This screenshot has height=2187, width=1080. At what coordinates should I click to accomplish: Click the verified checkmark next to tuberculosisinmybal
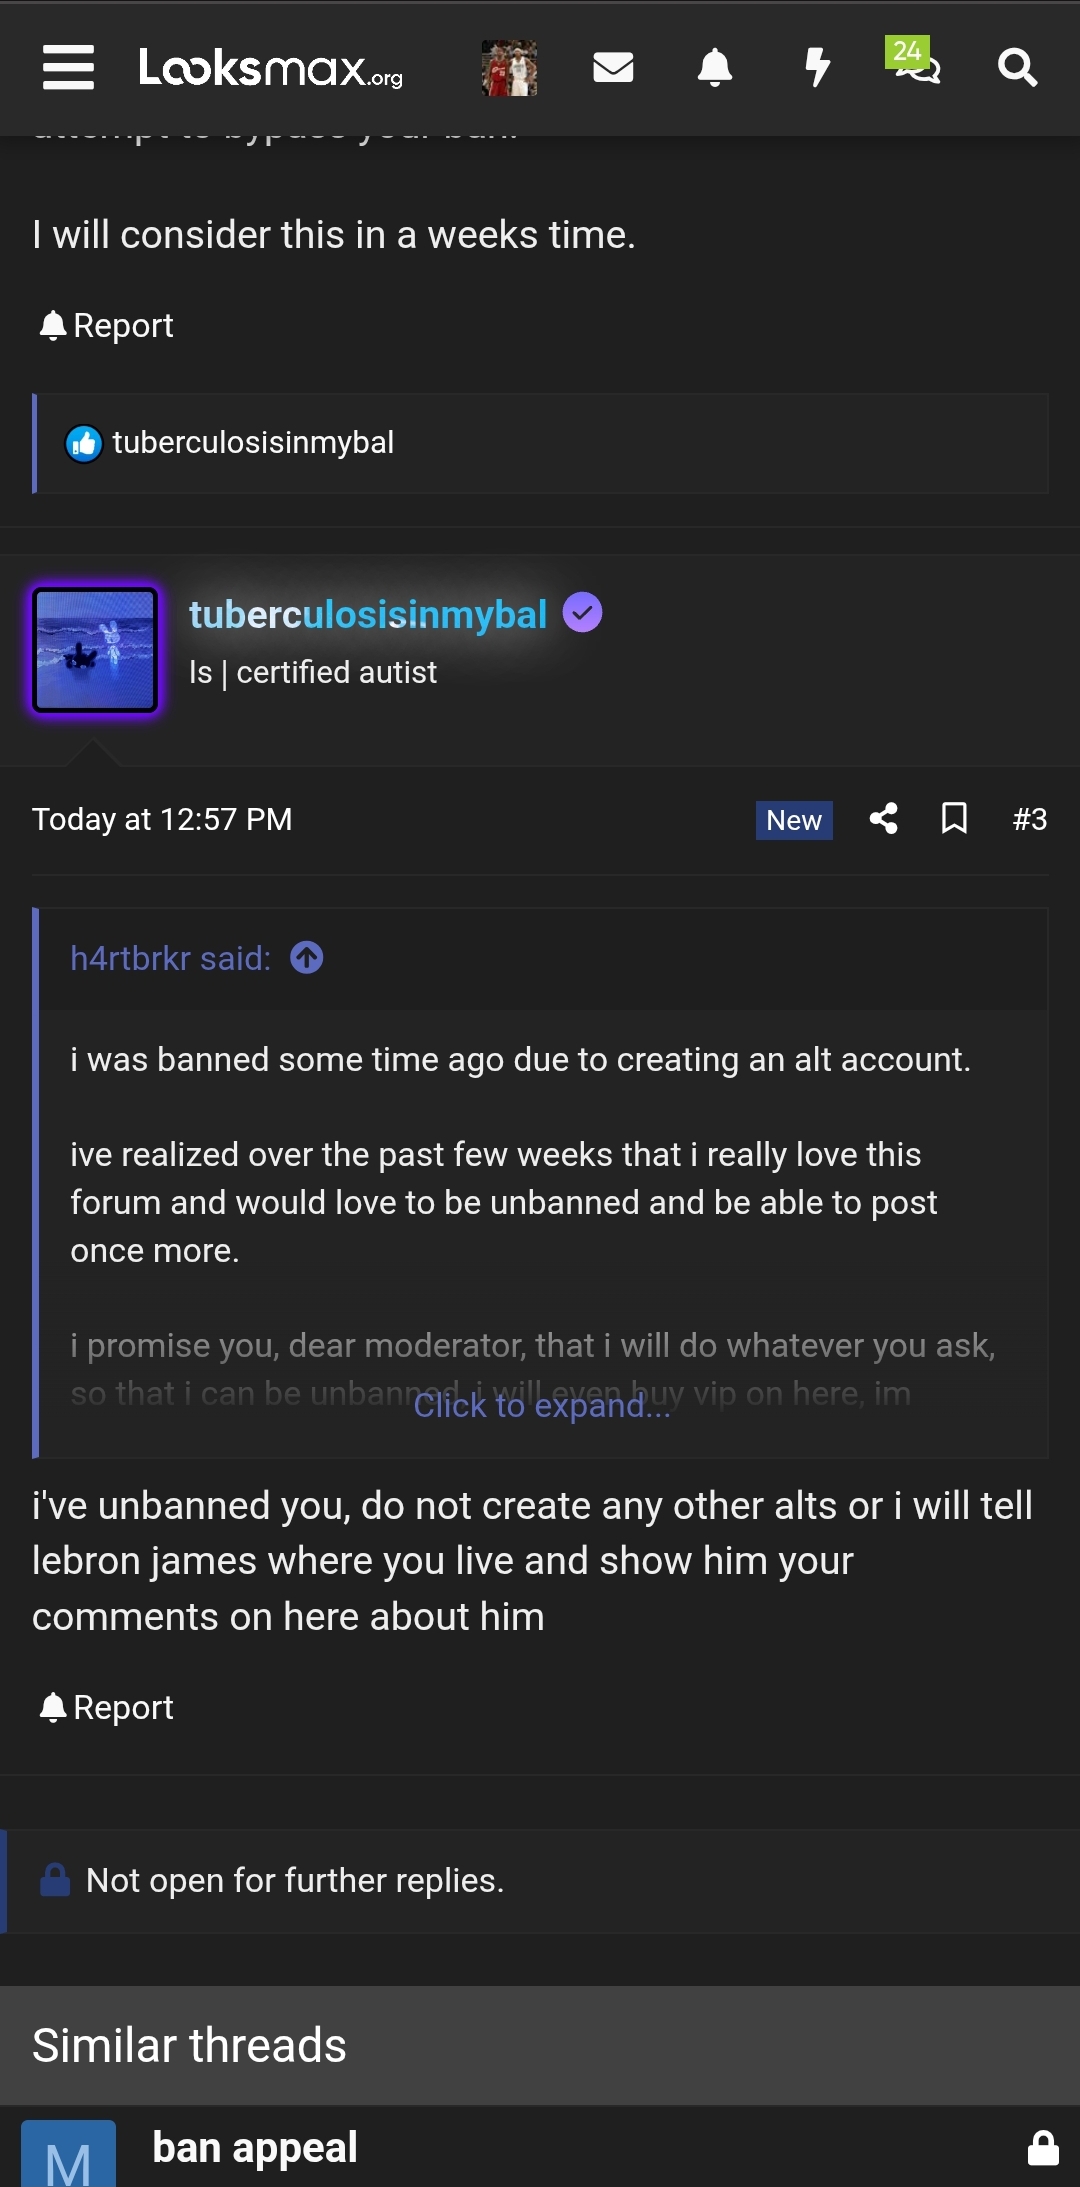(x=583, y=613)
